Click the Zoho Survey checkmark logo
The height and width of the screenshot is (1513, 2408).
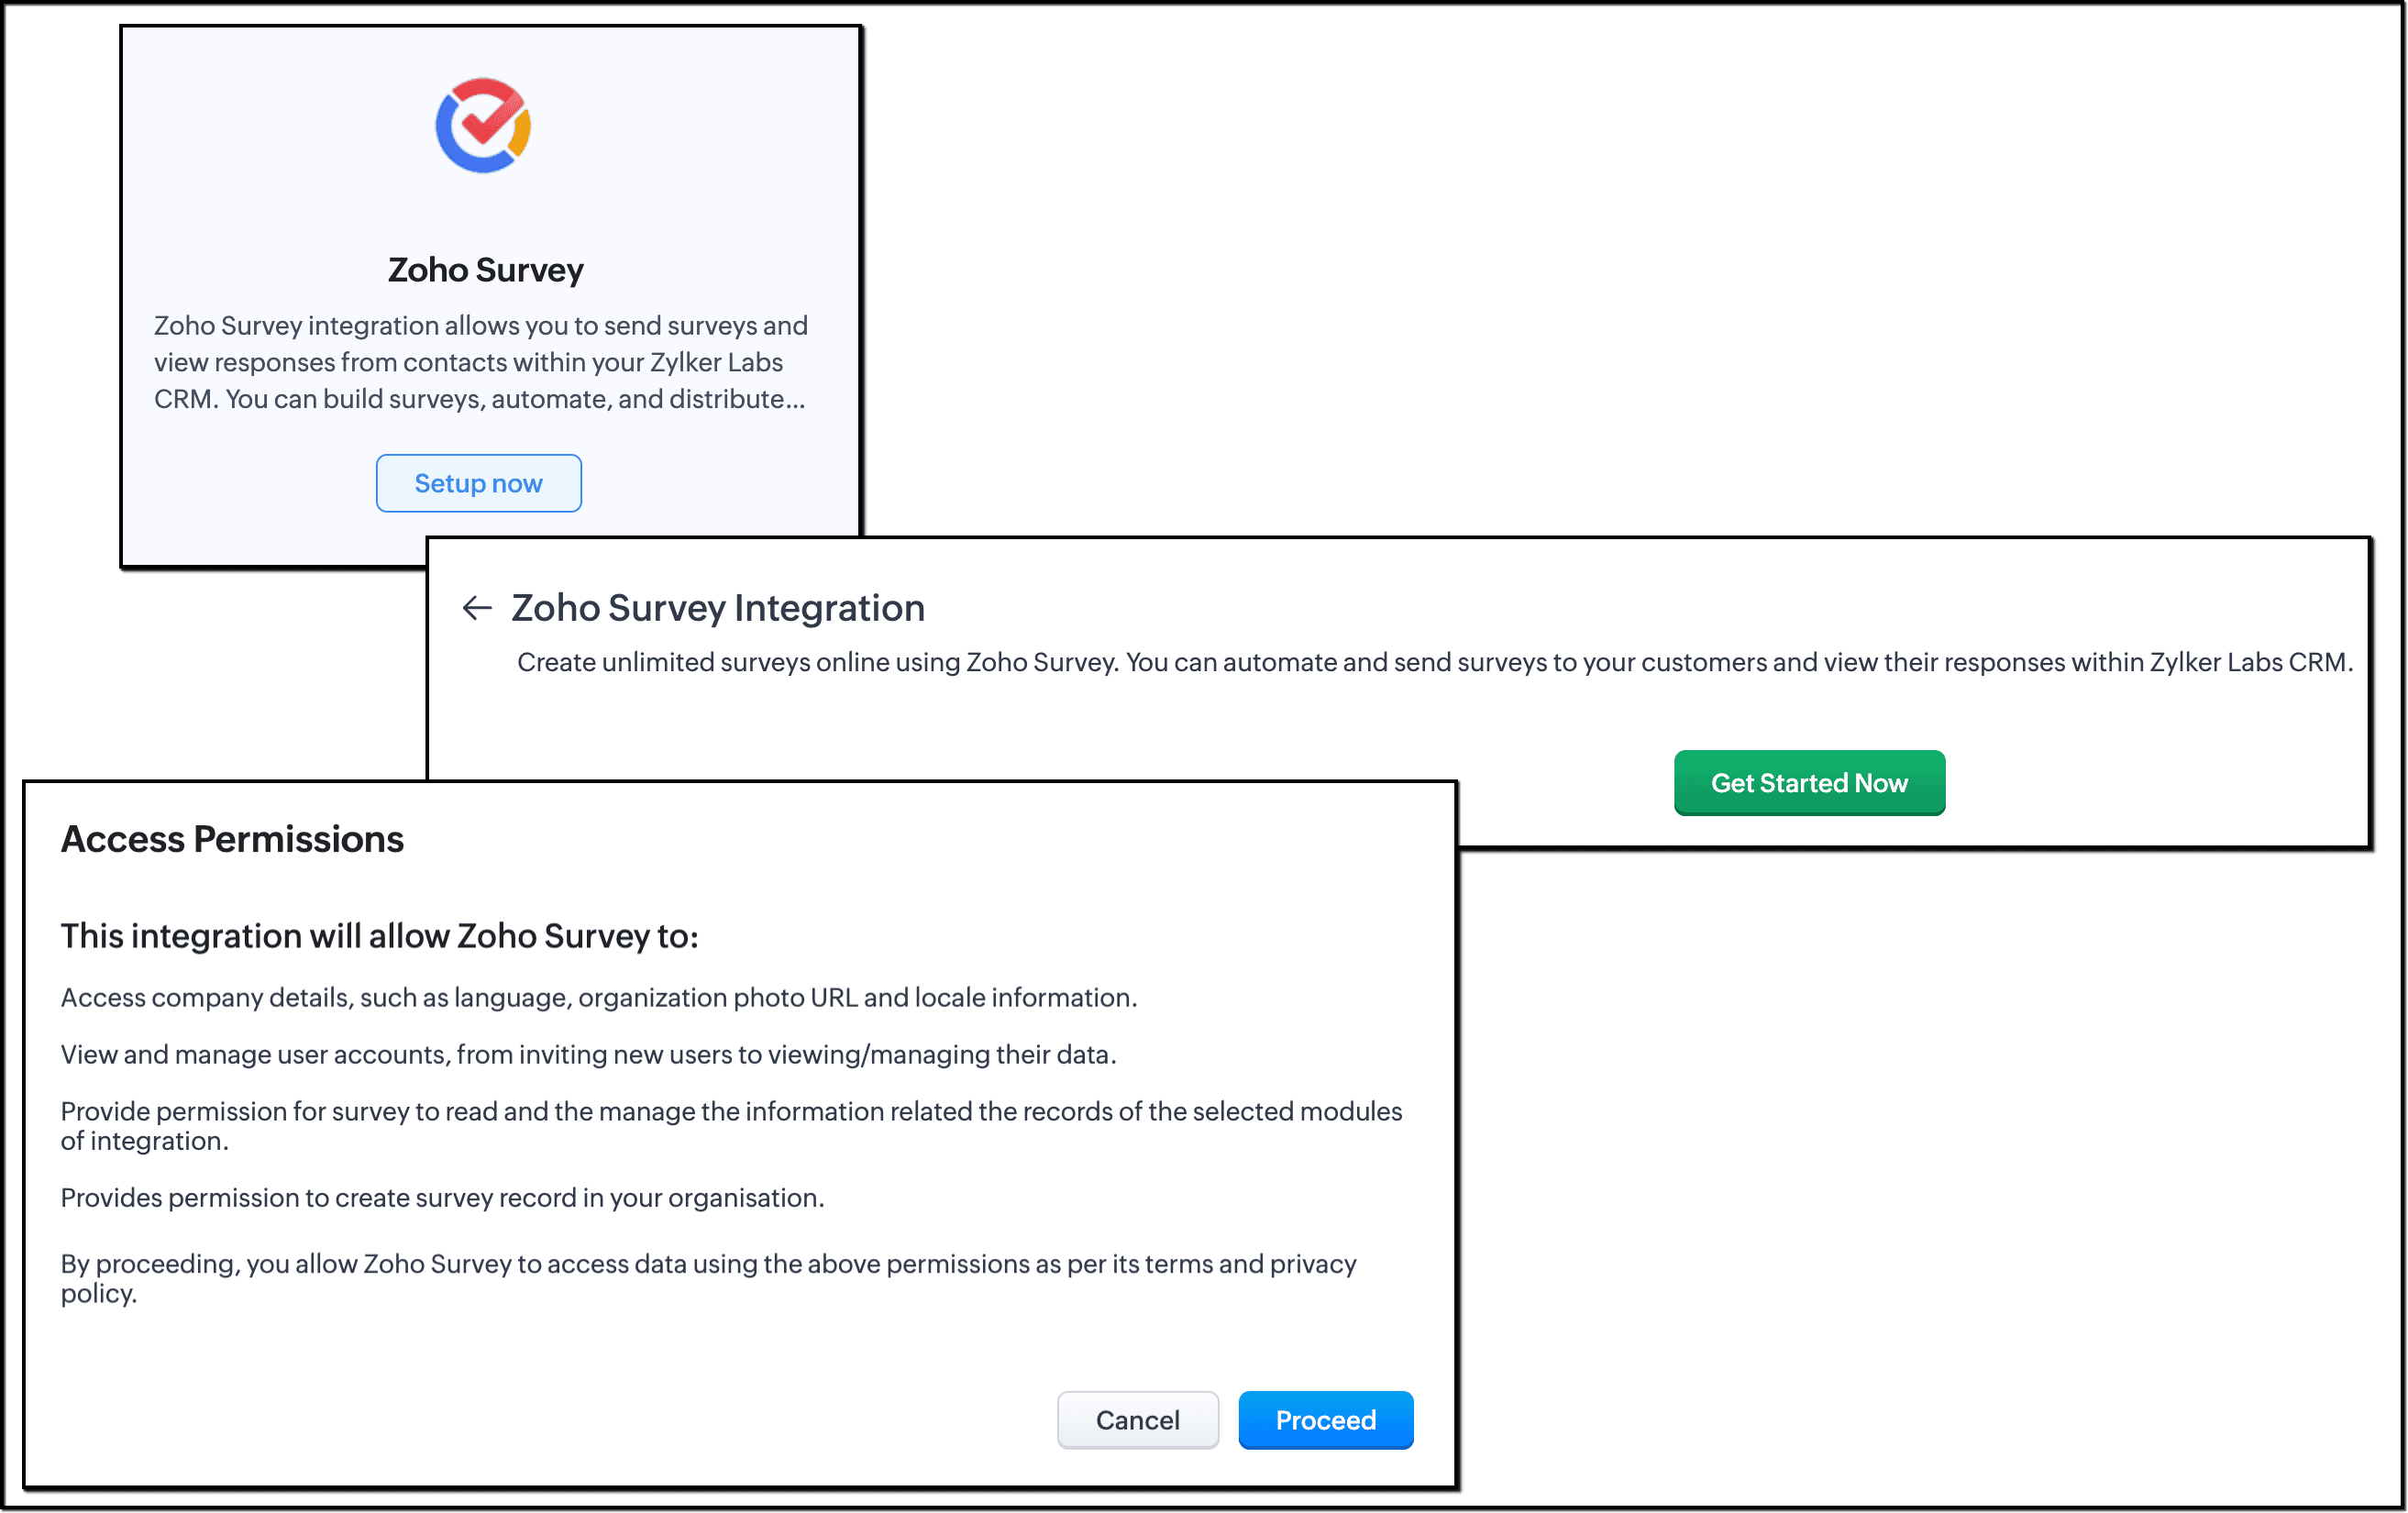pos(483,126)
